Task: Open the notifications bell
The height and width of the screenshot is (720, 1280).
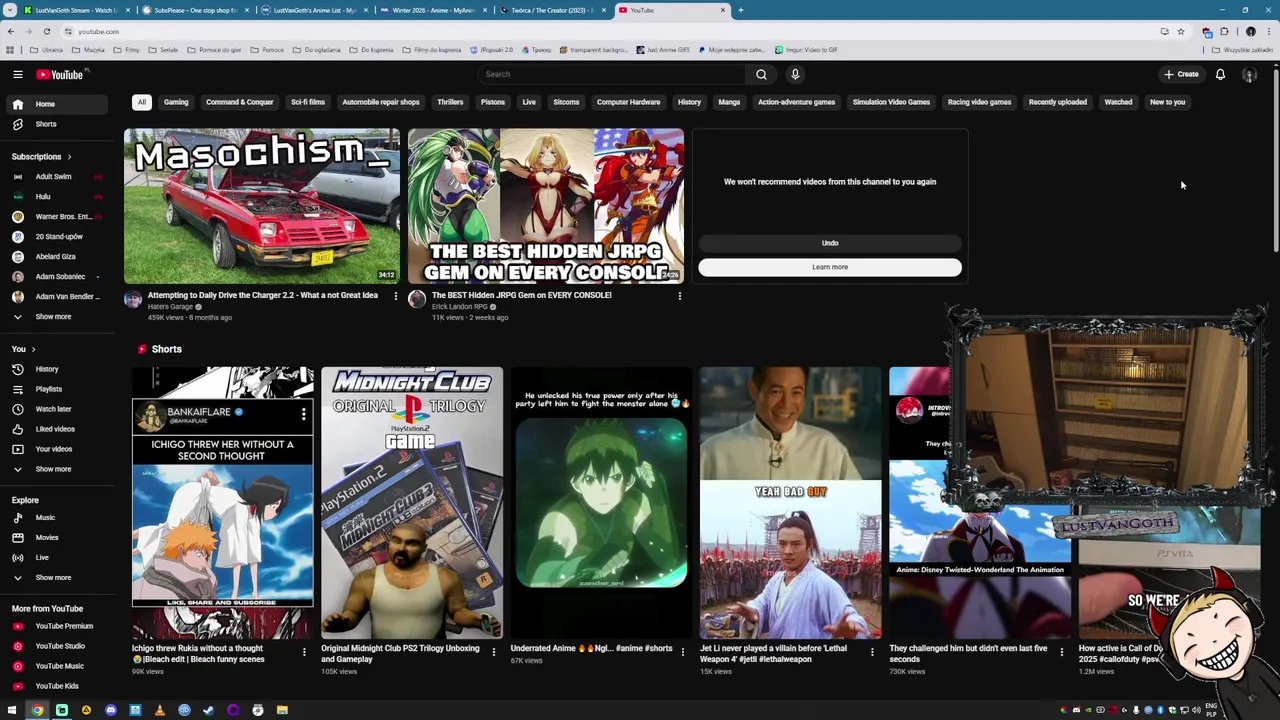Action: 1220,74
